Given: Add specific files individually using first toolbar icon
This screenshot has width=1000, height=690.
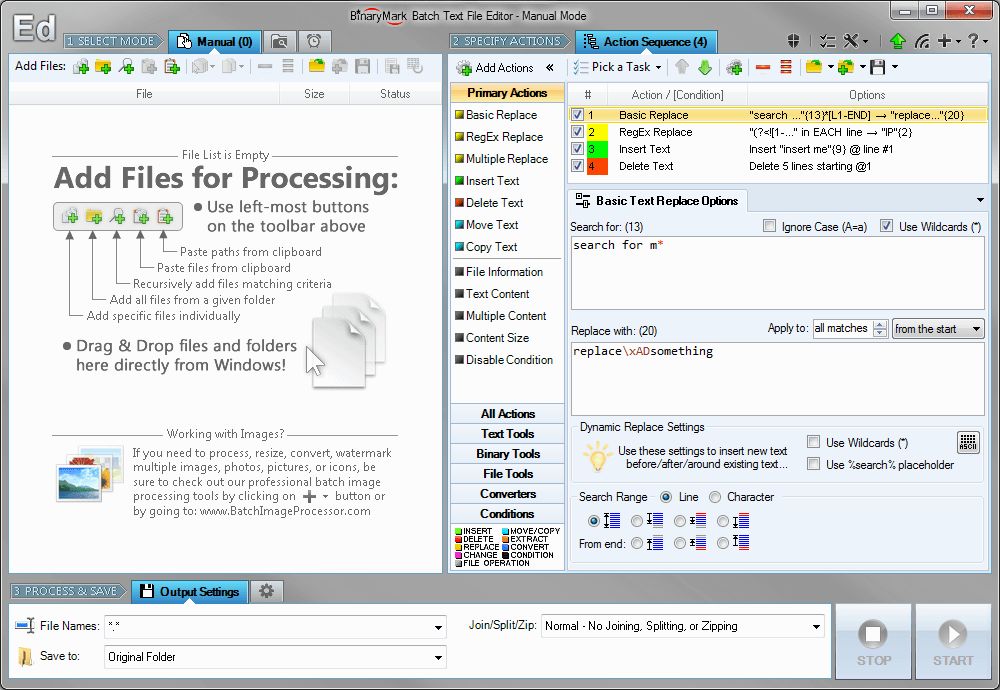Looking at the screenshot, I should pos(81,66).
